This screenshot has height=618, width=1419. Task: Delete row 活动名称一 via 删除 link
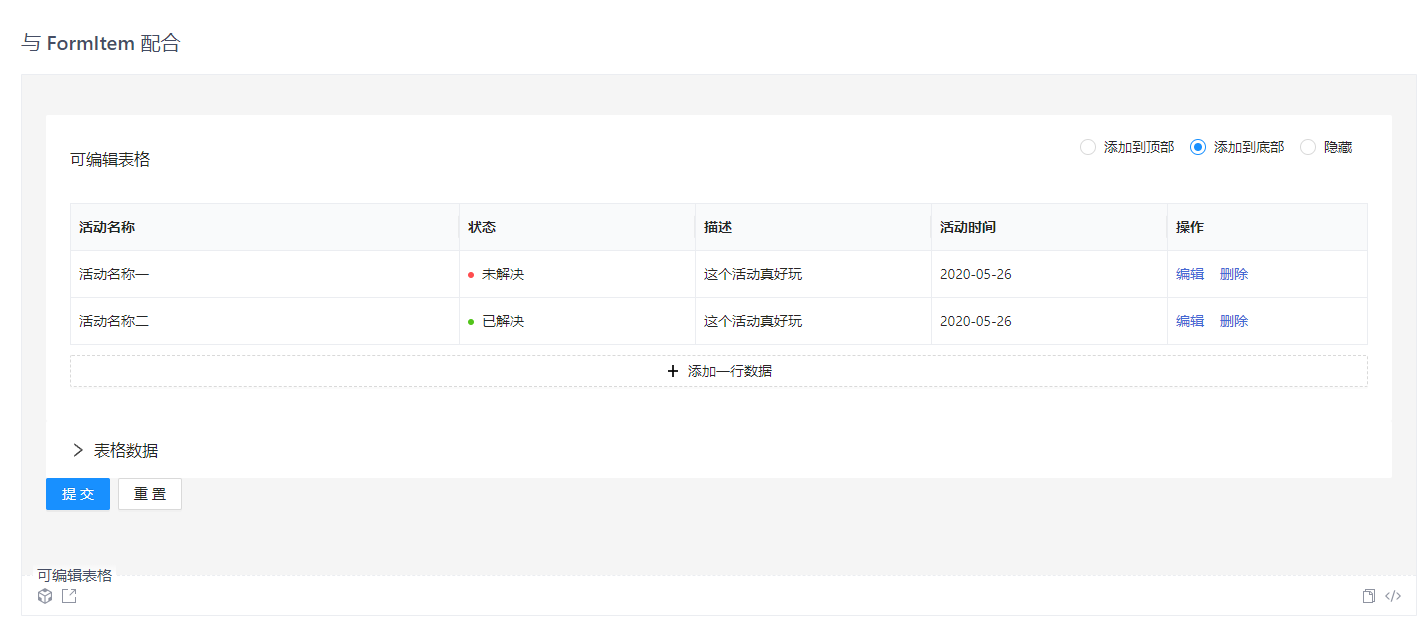tap(1234, 274)
